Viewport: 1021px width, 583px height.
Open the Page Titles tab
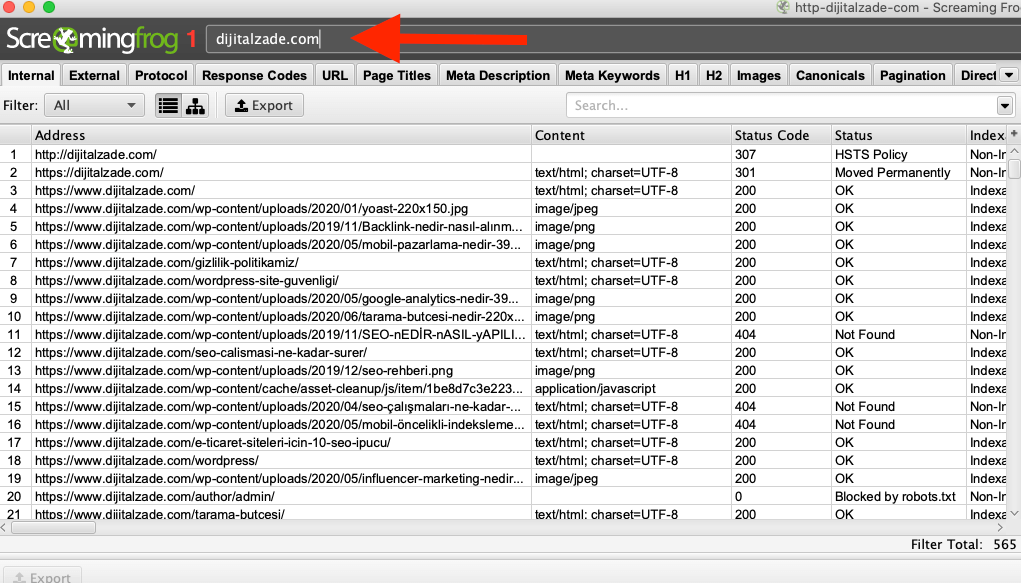397,76
